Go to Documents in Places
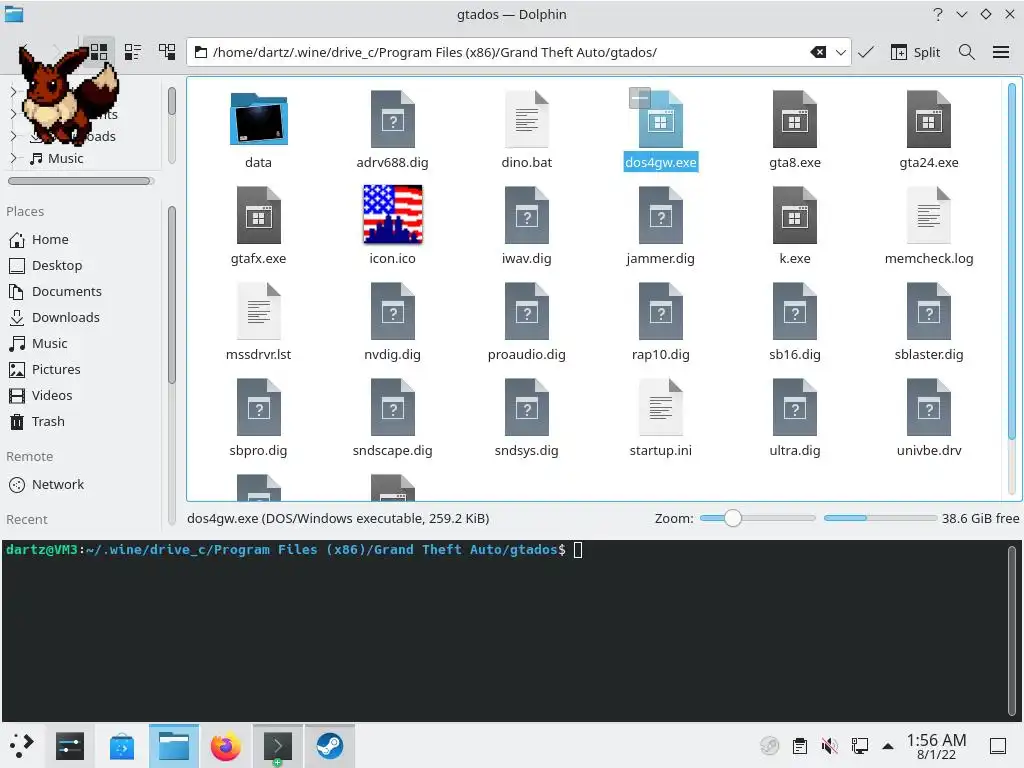 click(x=56, y=292)
